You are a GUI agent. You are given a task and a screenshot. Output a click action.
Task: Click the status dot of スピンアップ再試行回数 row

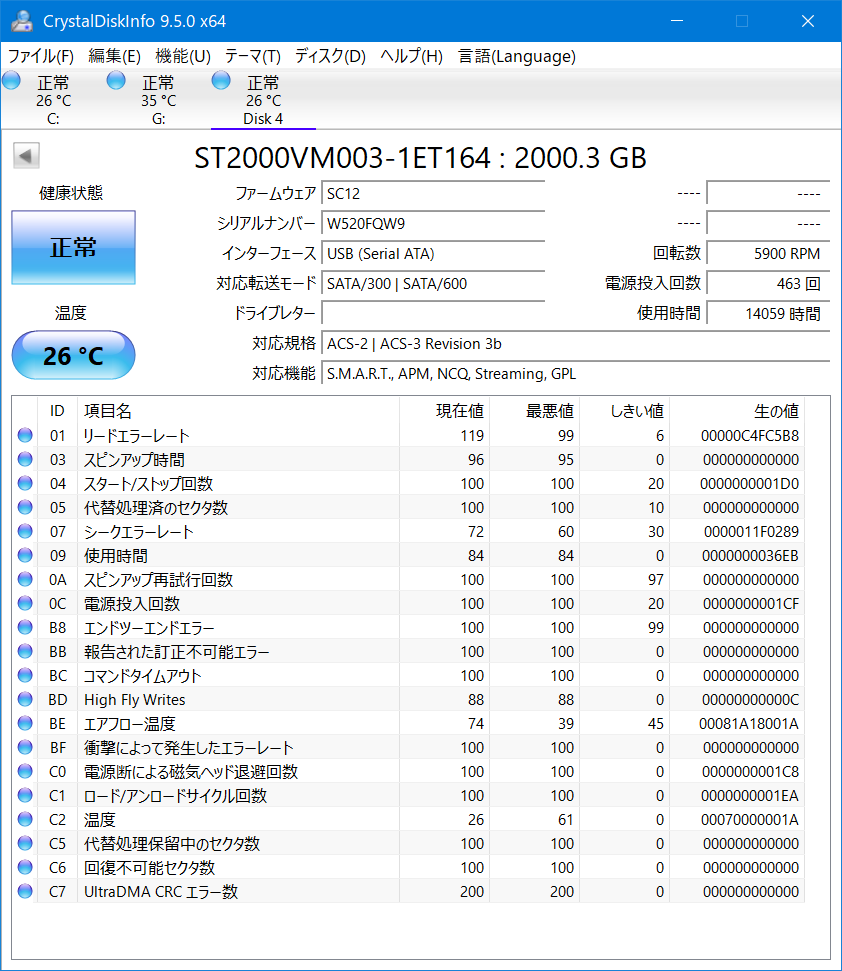25,579
